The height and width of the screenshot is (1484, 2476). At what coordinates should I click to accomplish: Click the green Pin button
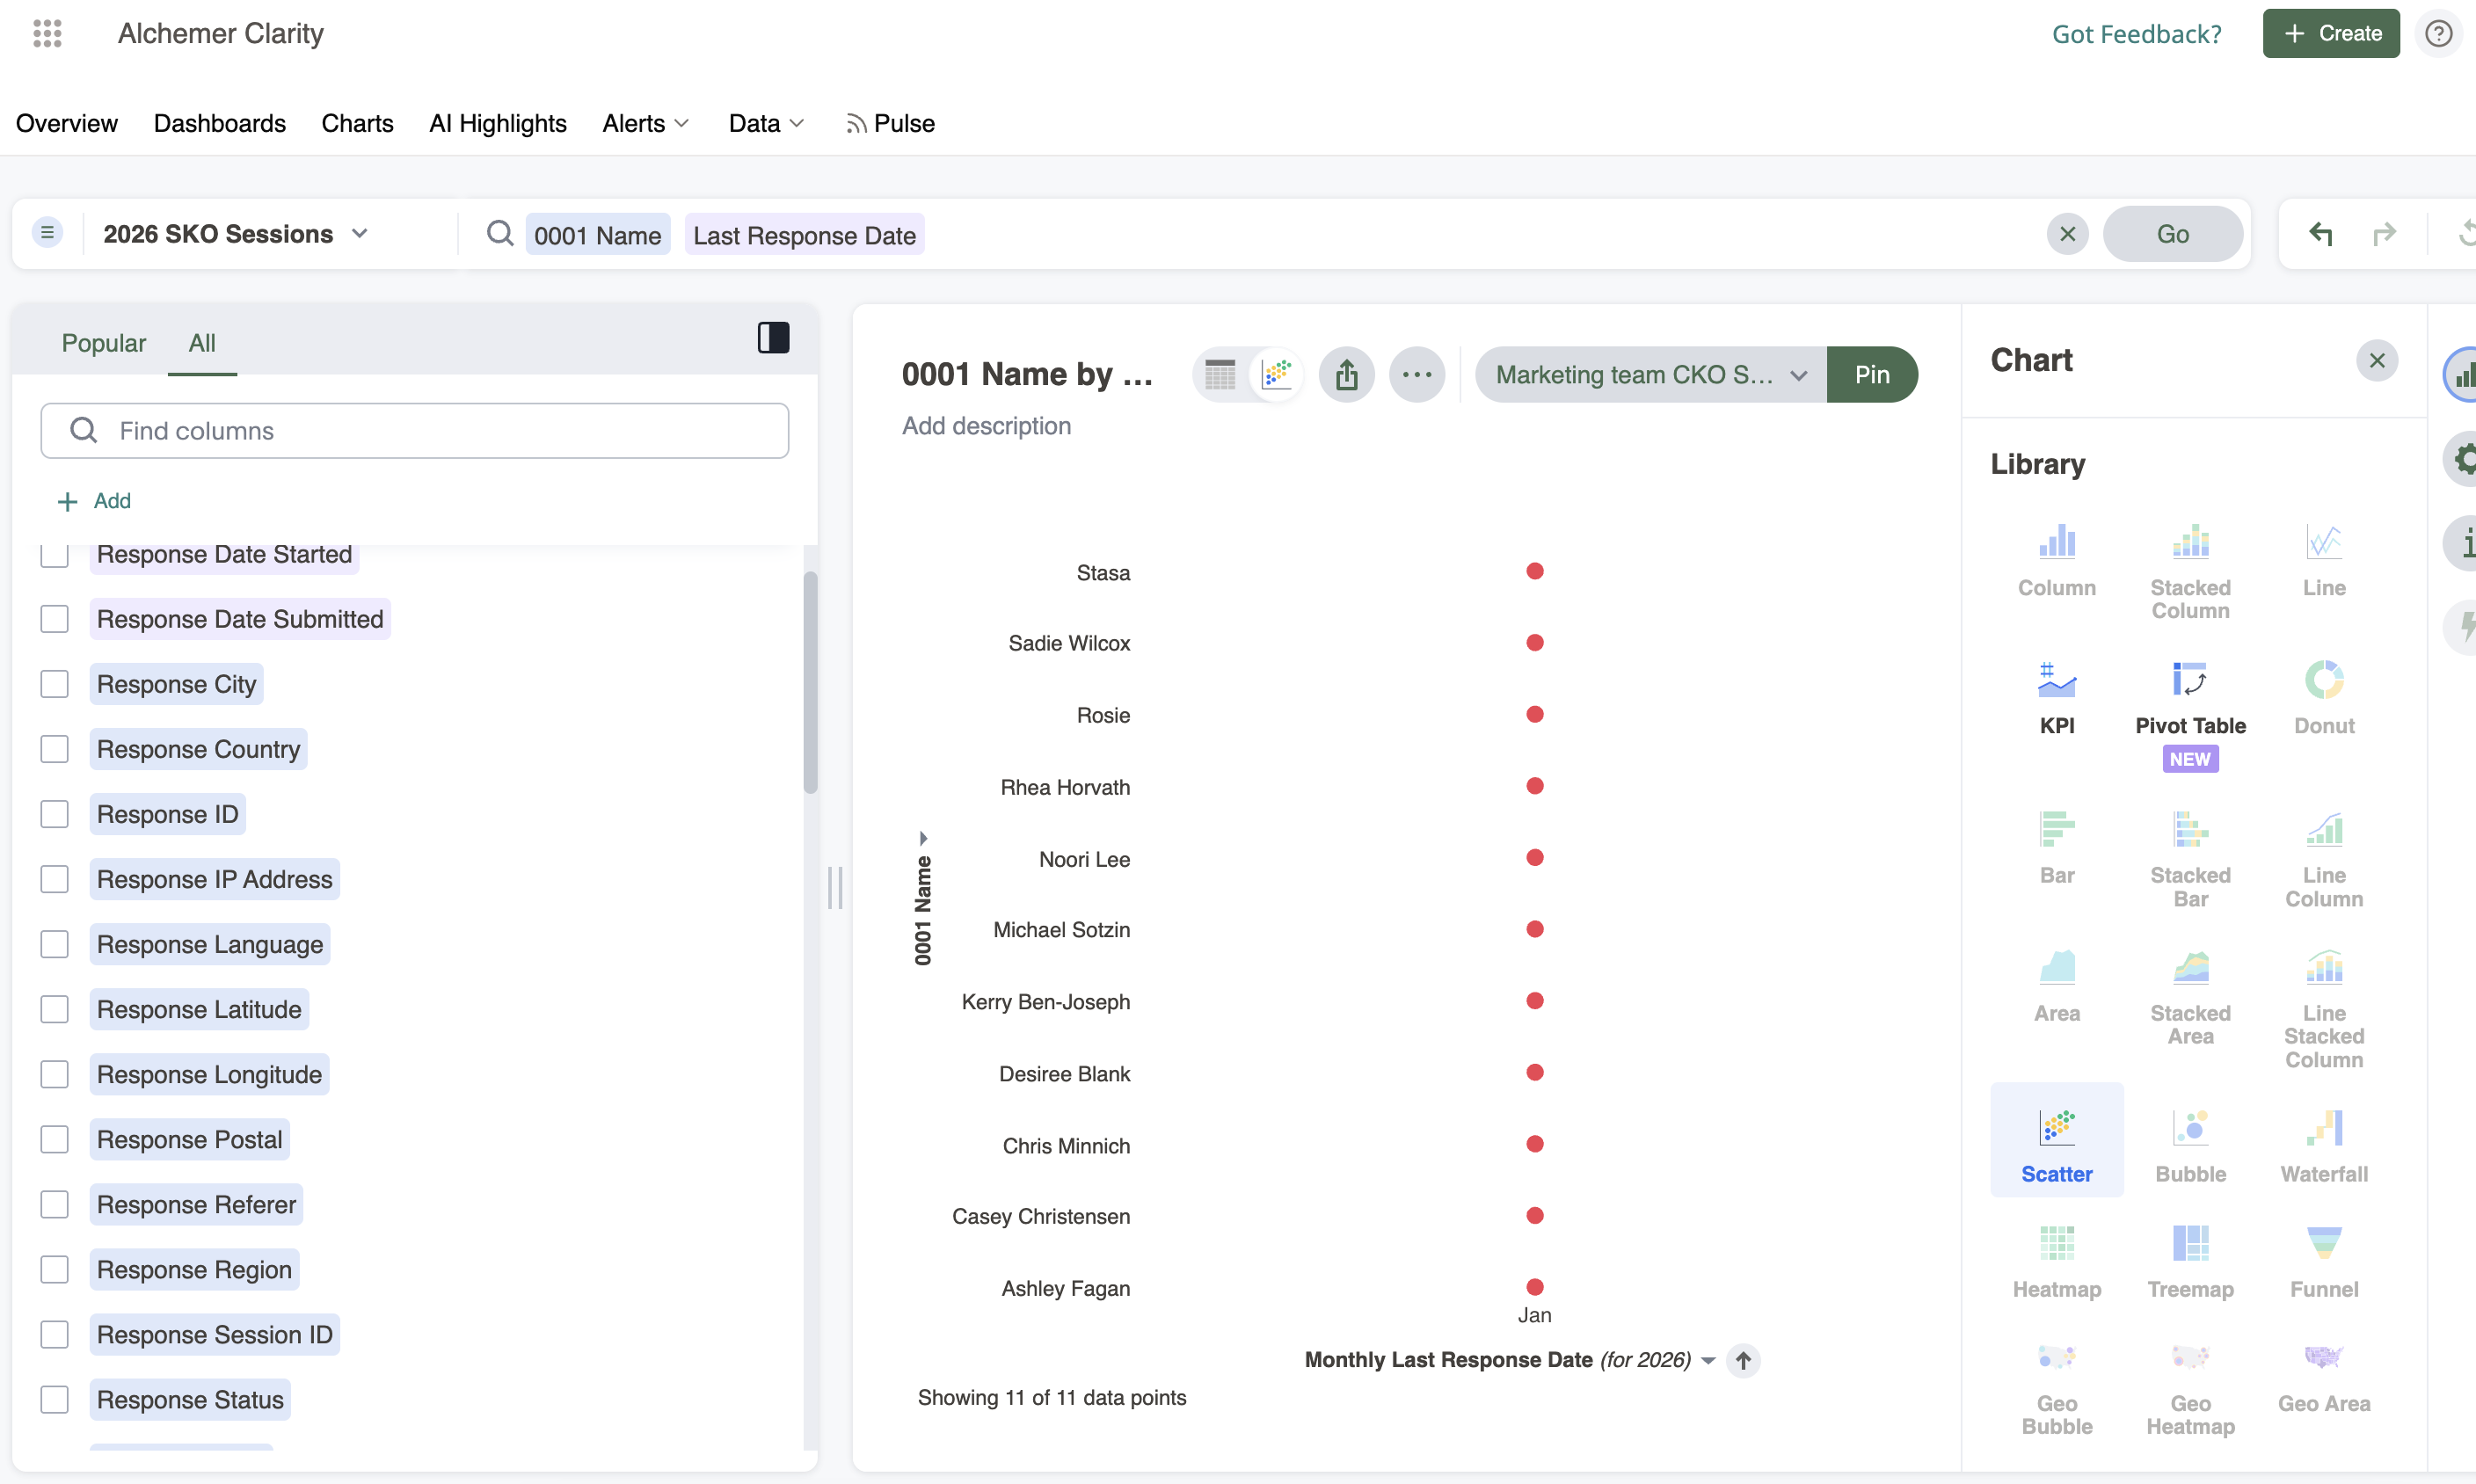click(1871, 375)
